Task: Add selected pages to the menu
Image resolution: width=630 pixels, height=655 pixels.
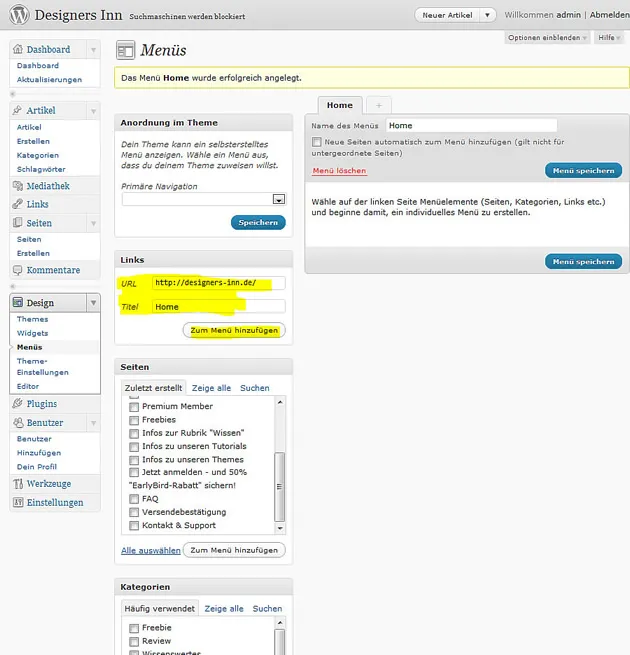Action: (x=234, y=550)
